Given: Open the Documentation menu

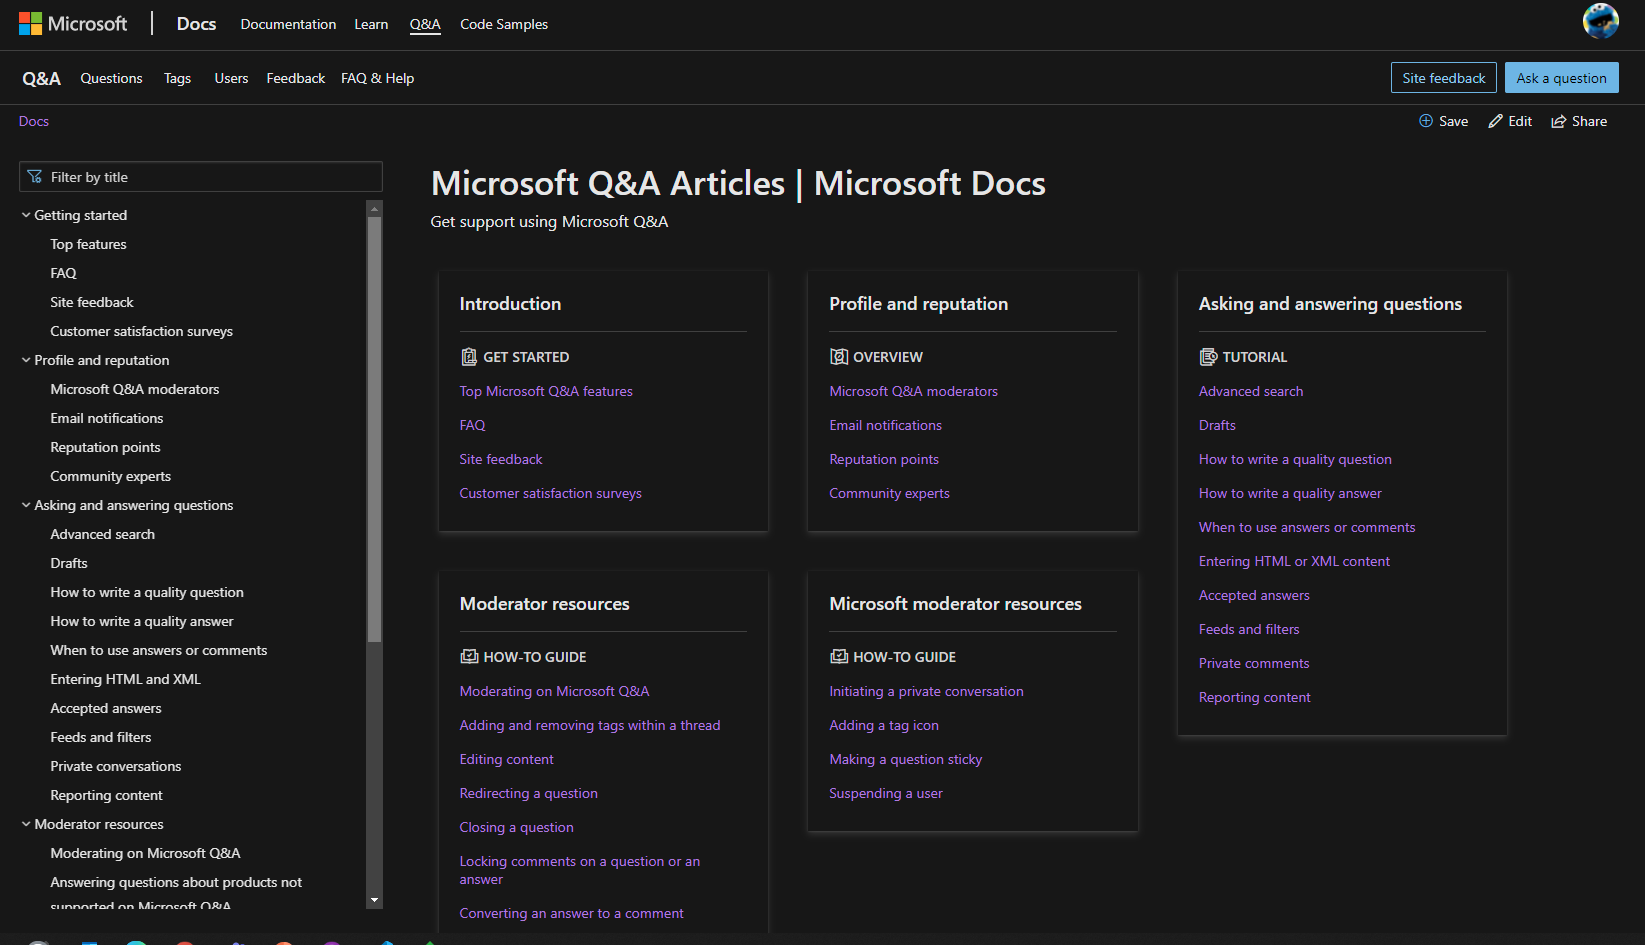Looking at the screenshot, I should pyautogui.click(x=288, y=24).
